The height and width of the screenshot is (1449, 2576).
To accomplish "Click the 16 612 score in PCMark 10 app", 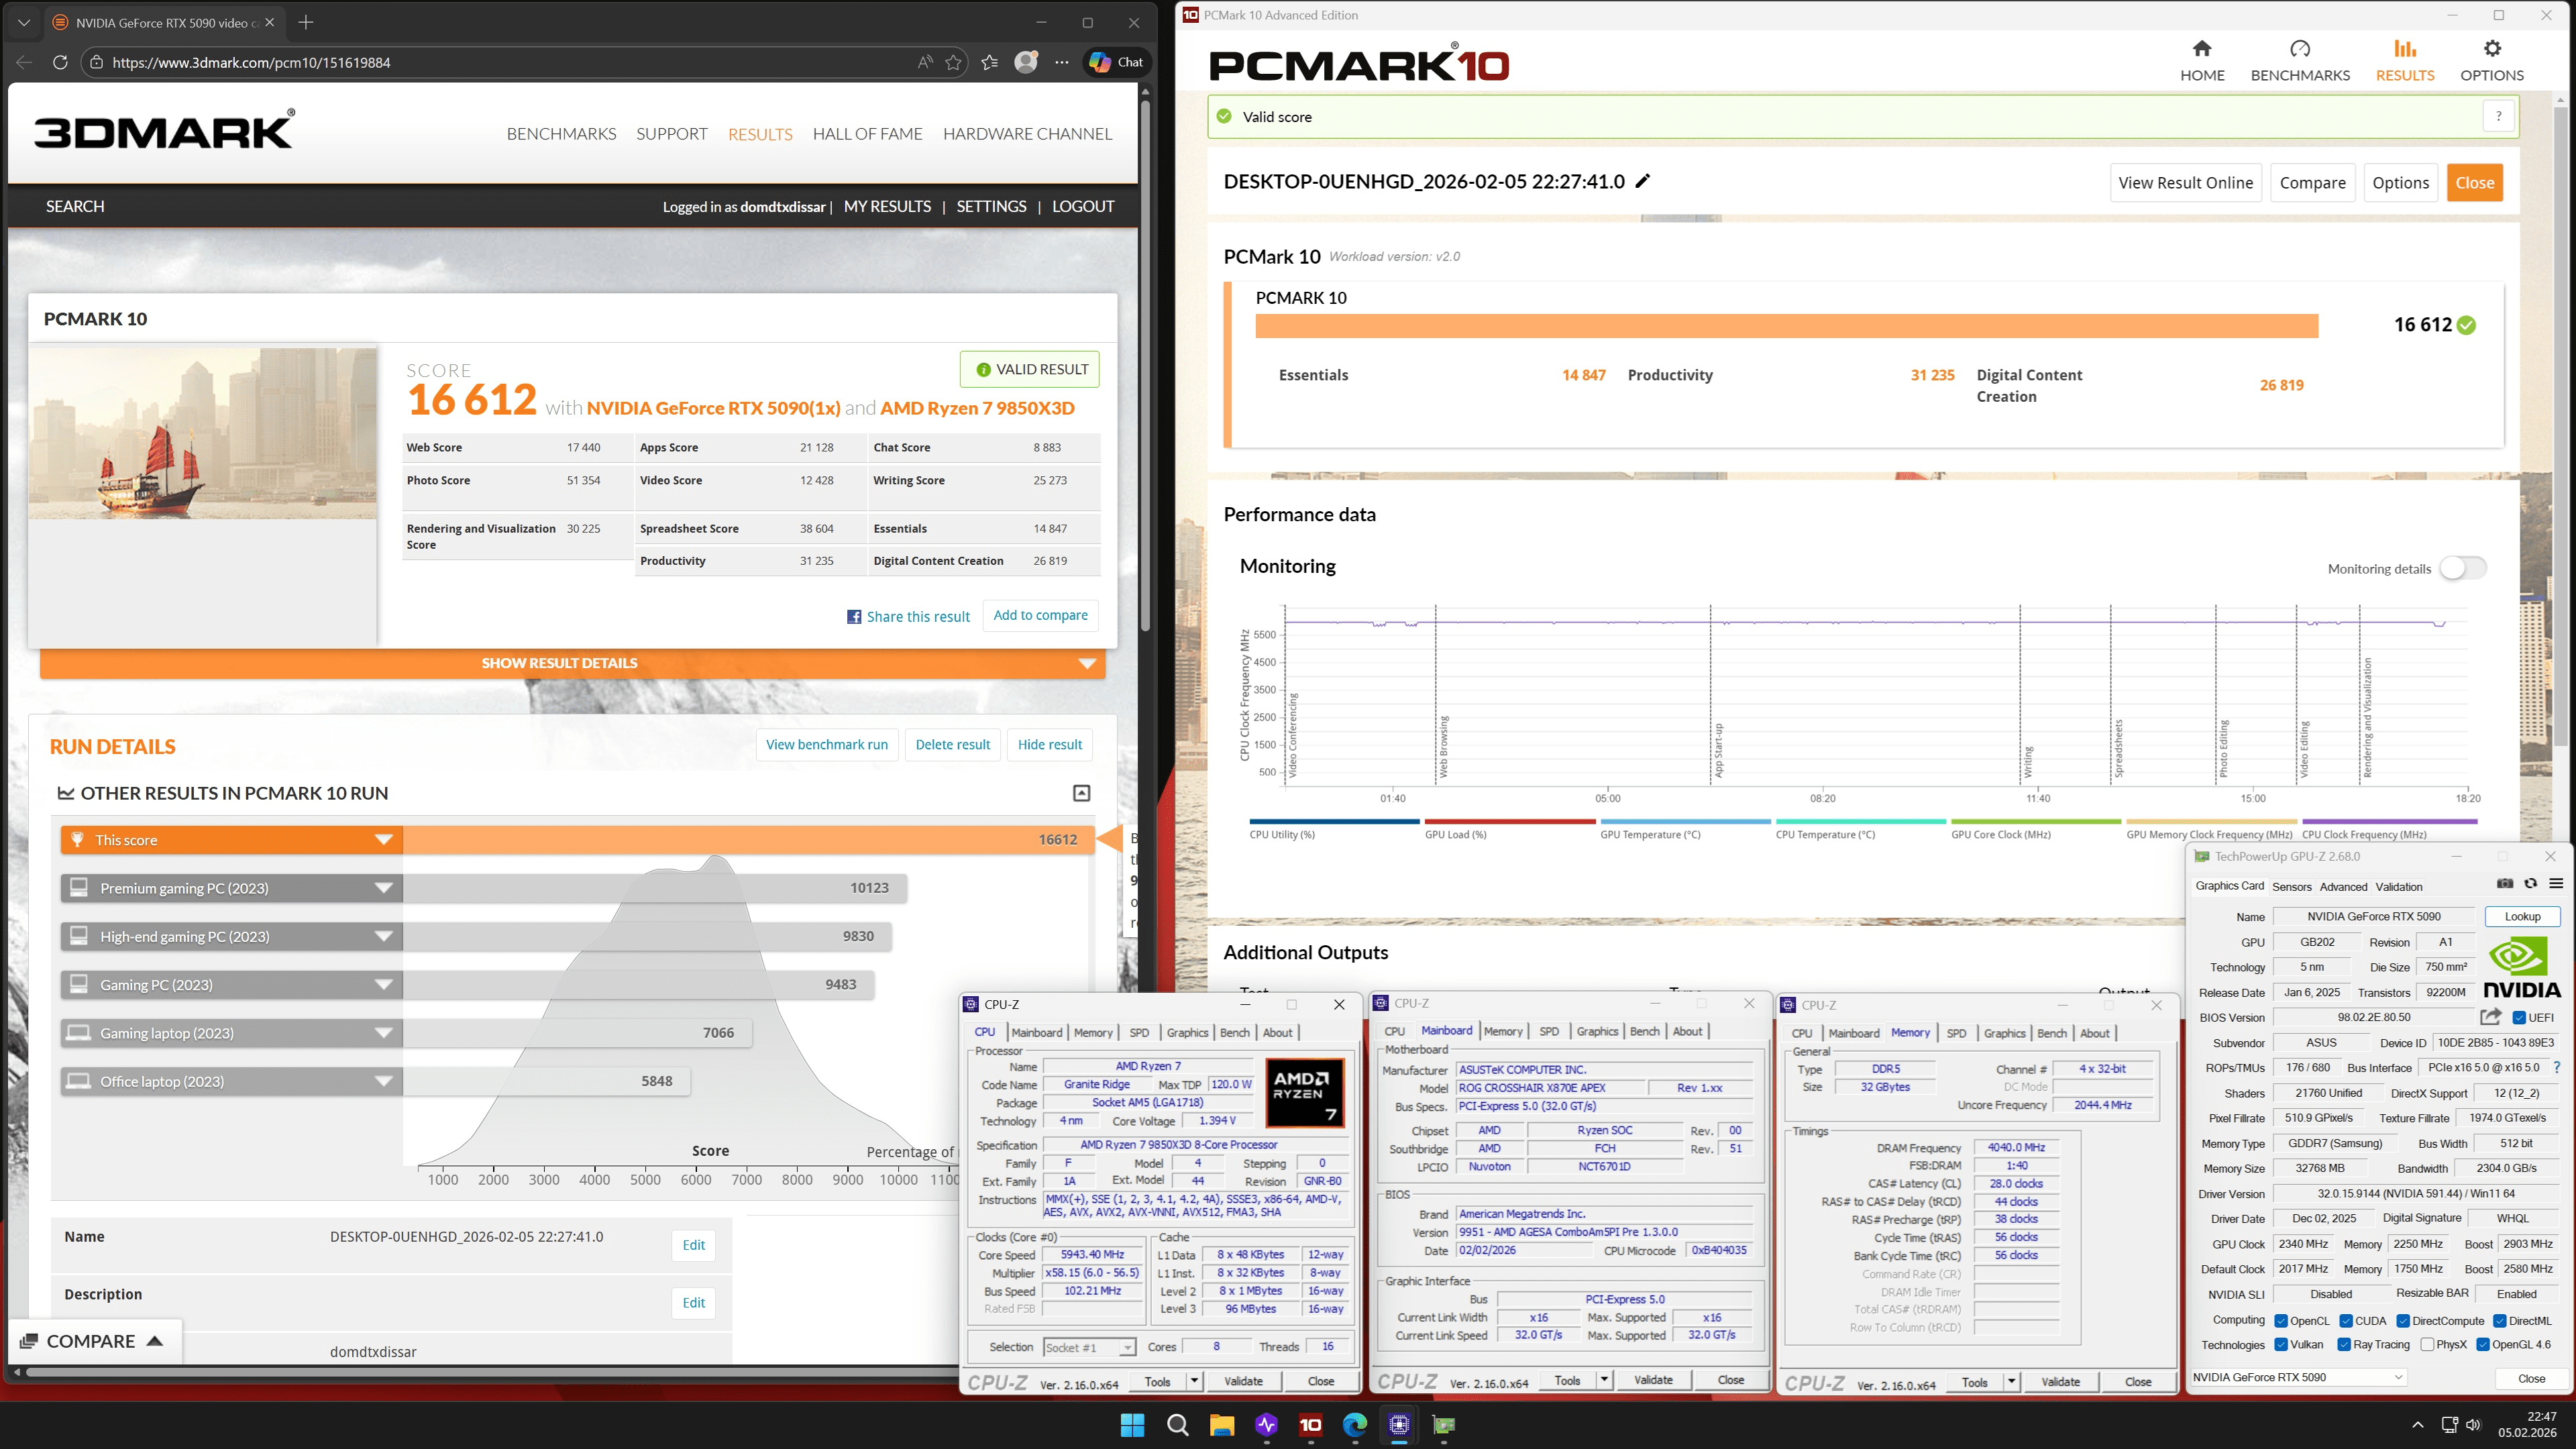I will [x=2422, y=324].
